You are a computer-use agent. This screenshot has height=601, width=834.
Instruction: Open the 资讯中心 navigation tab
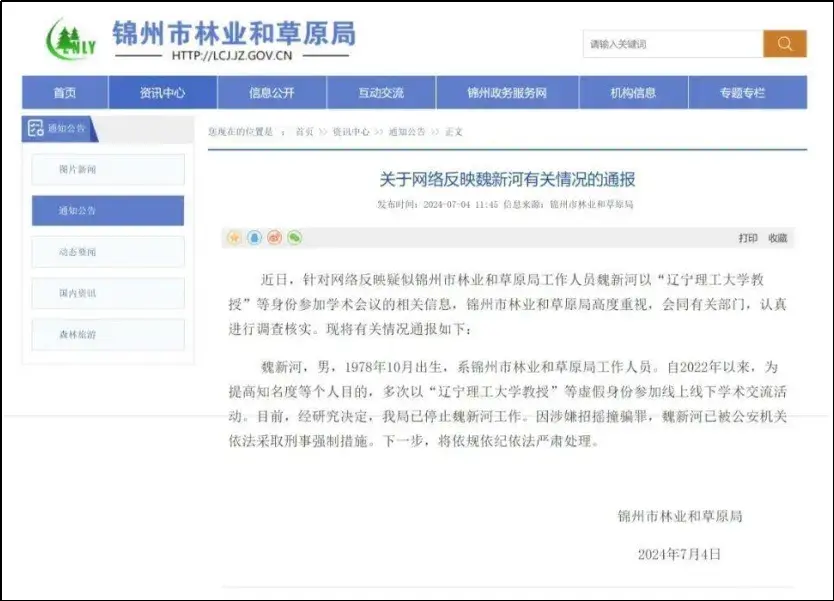pos(162,93)
